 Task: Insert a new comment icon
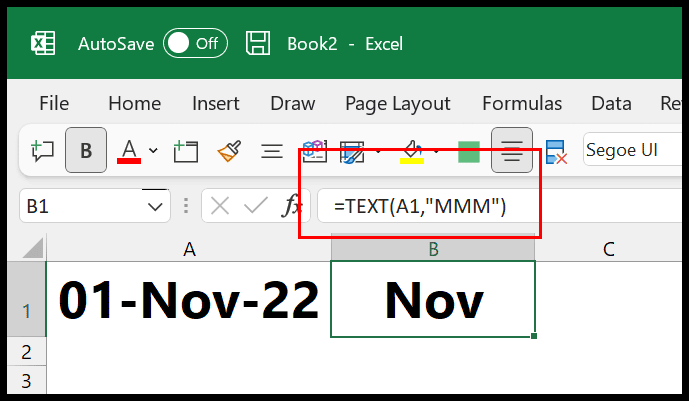43,151
